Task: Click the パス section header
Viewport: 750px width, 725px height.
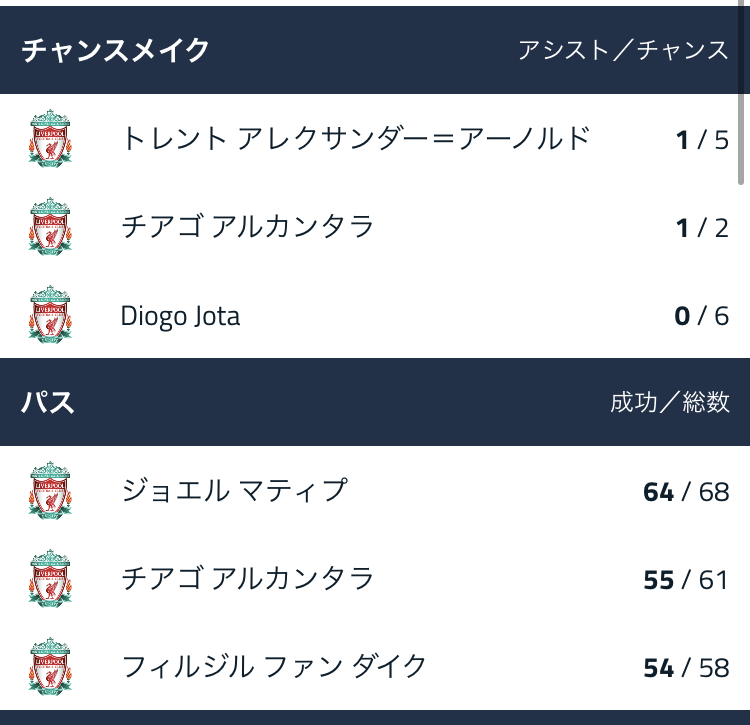Action: [48, 402]
